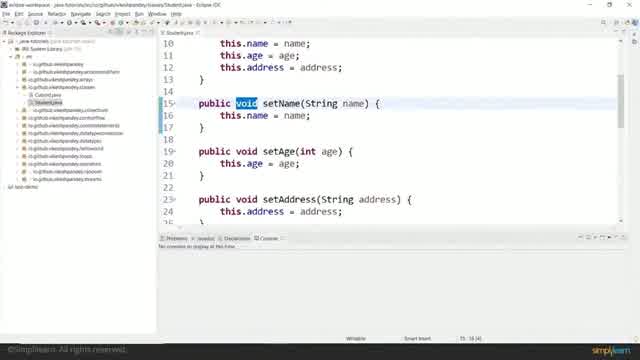Select the Package Explorer view tab

coord(26,33)
